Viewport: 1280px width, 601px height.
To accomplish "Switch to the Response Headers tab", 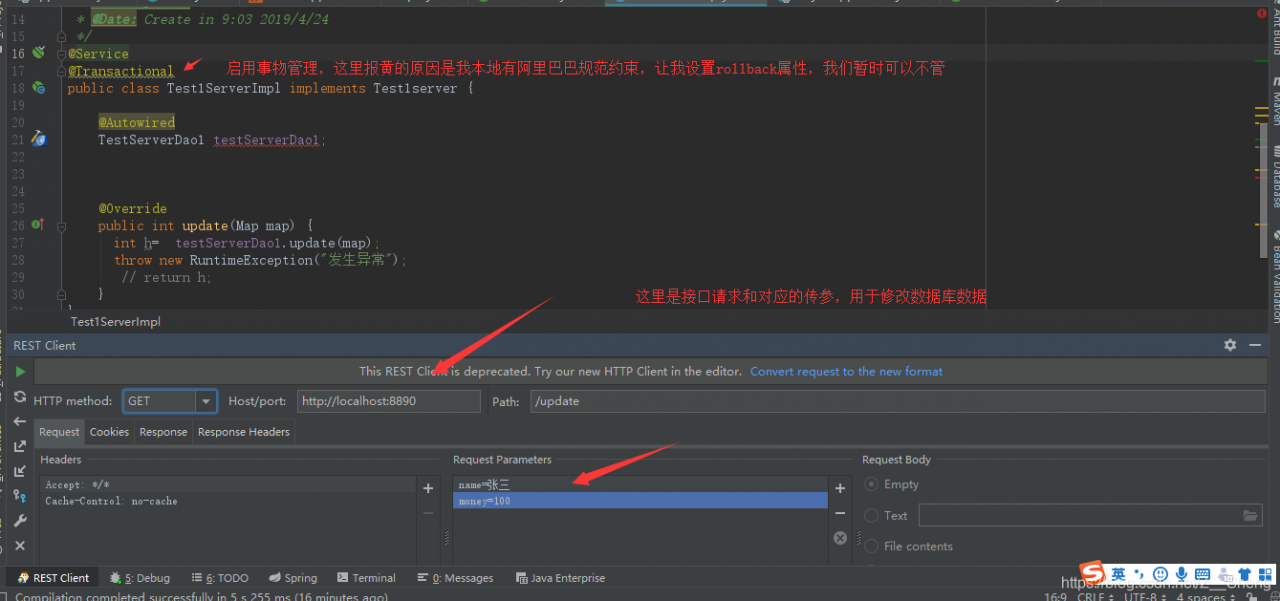I will 244,432.
